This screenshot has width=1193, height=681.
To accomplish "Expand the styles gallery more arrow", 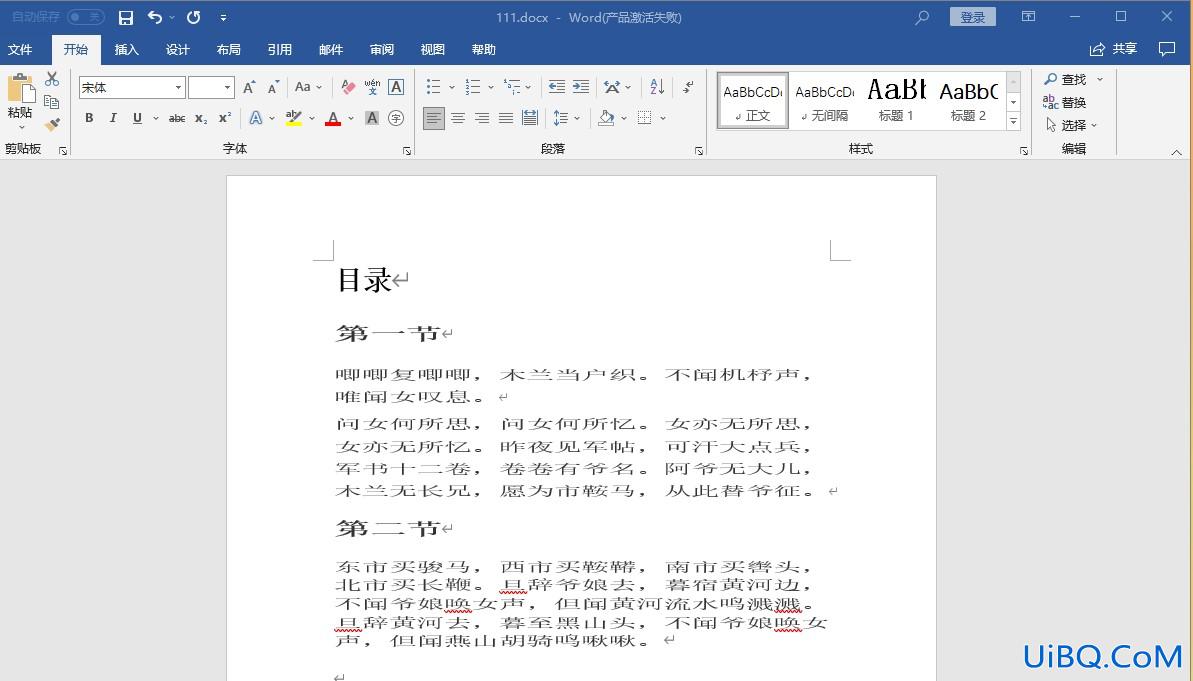I will [x=1013, y=121].
